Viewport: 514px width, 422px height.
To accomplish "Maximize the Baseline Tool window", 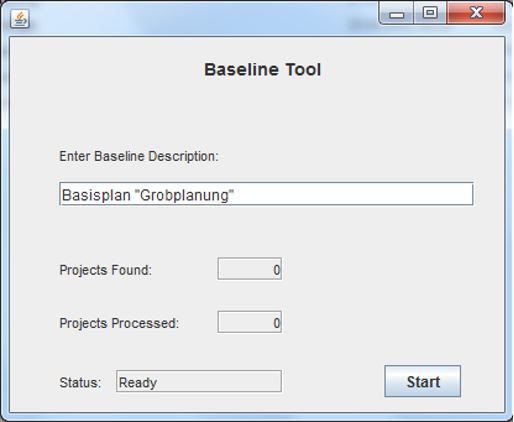I will (430, 13).
